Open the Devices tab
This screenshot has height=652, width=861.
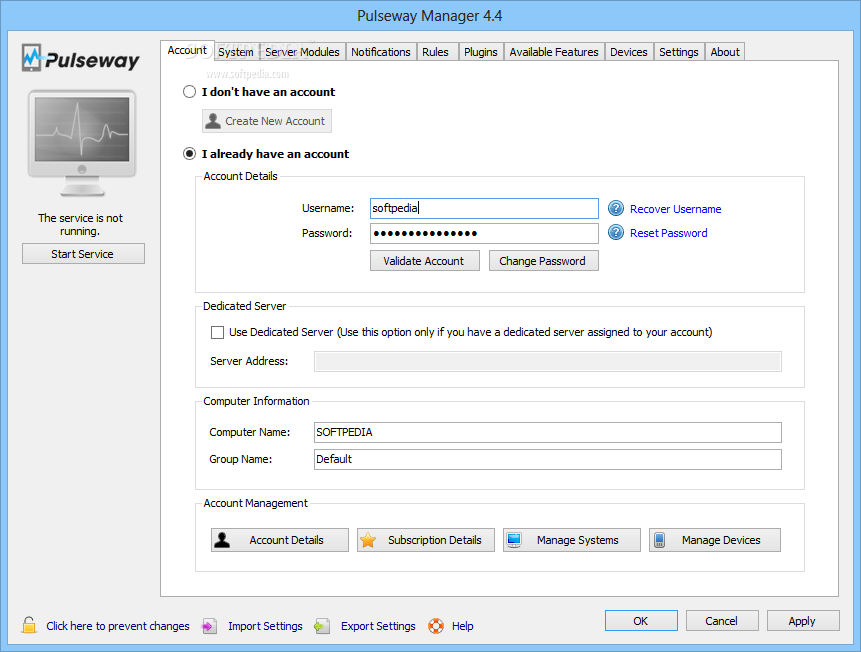[x=629, y=52]
